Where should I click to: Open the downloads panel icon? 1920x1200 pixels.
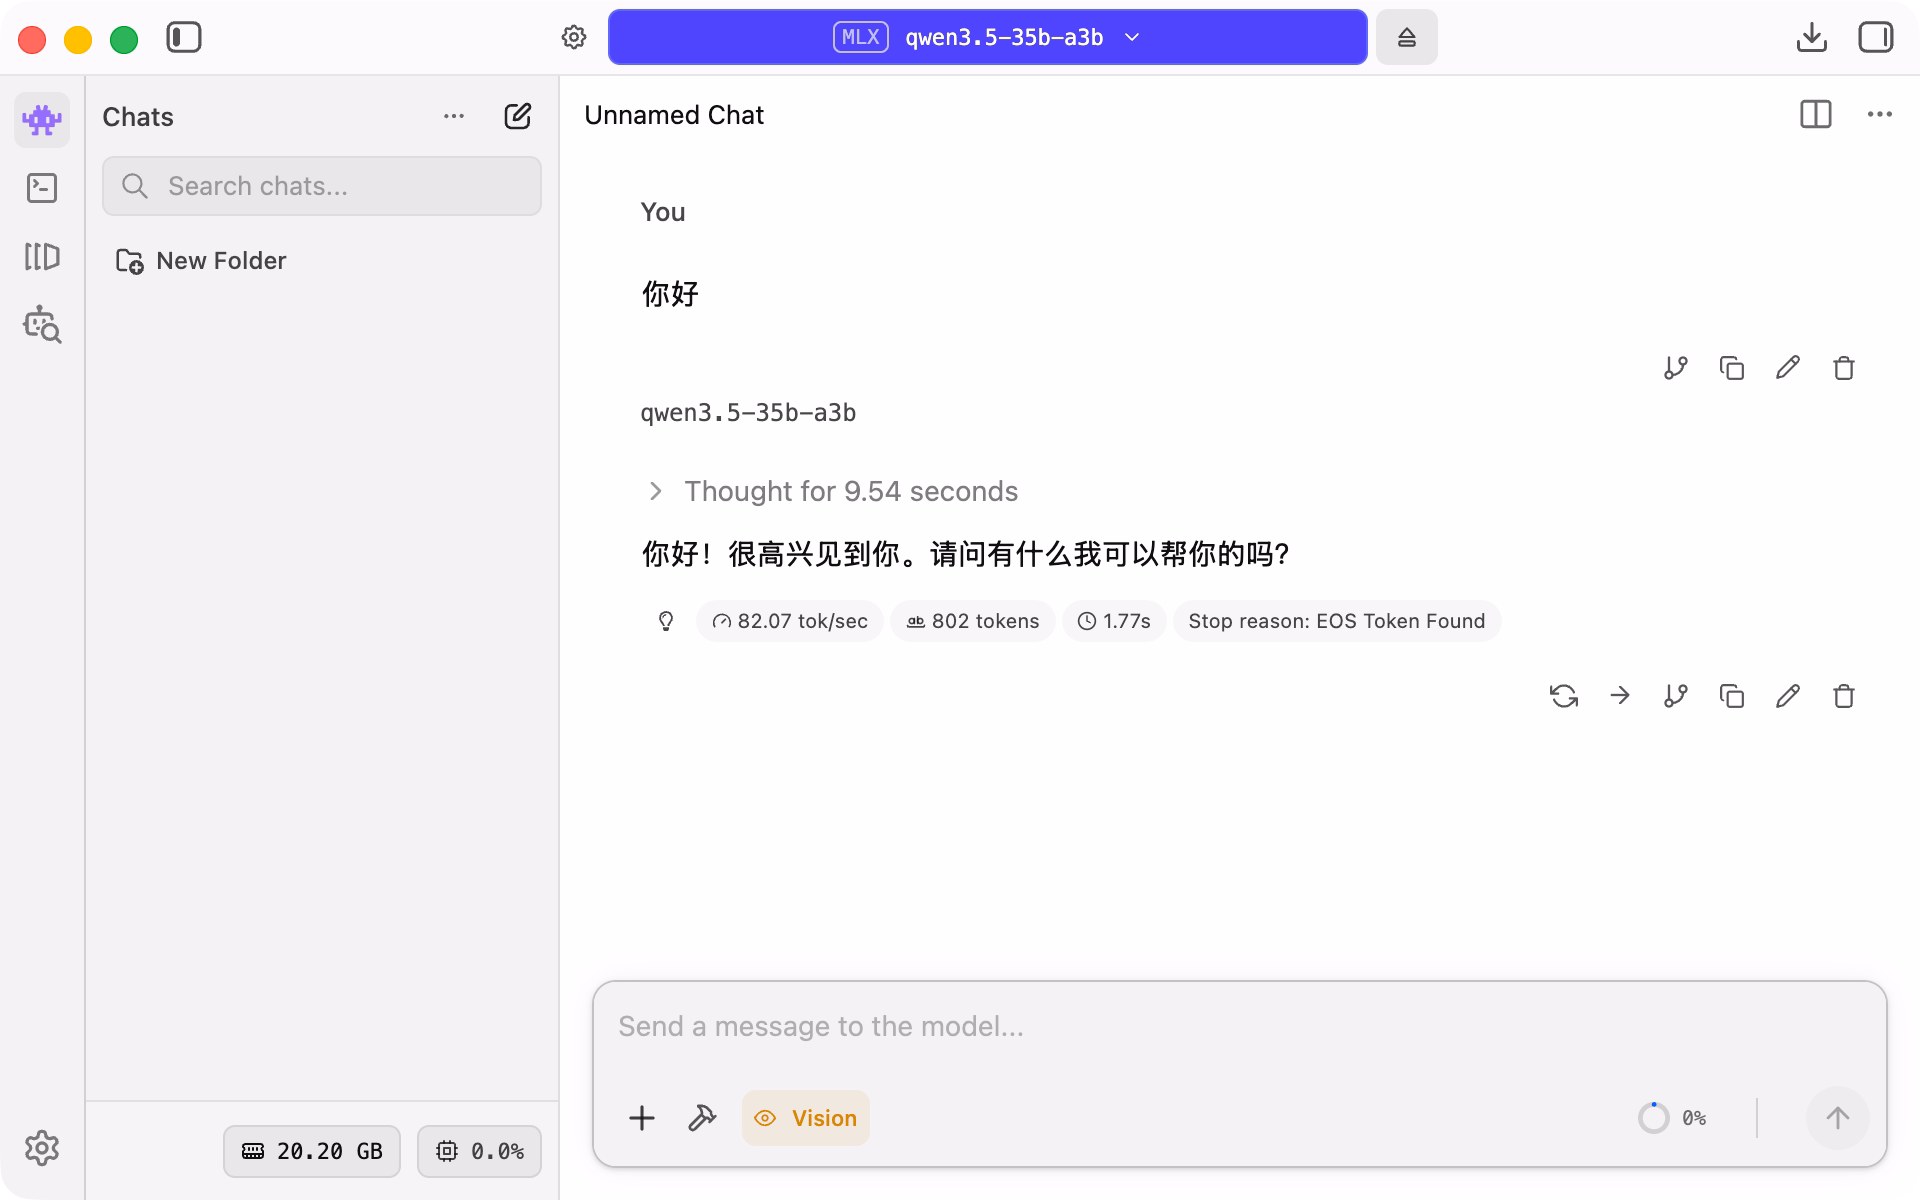(x=1811, y=38)
